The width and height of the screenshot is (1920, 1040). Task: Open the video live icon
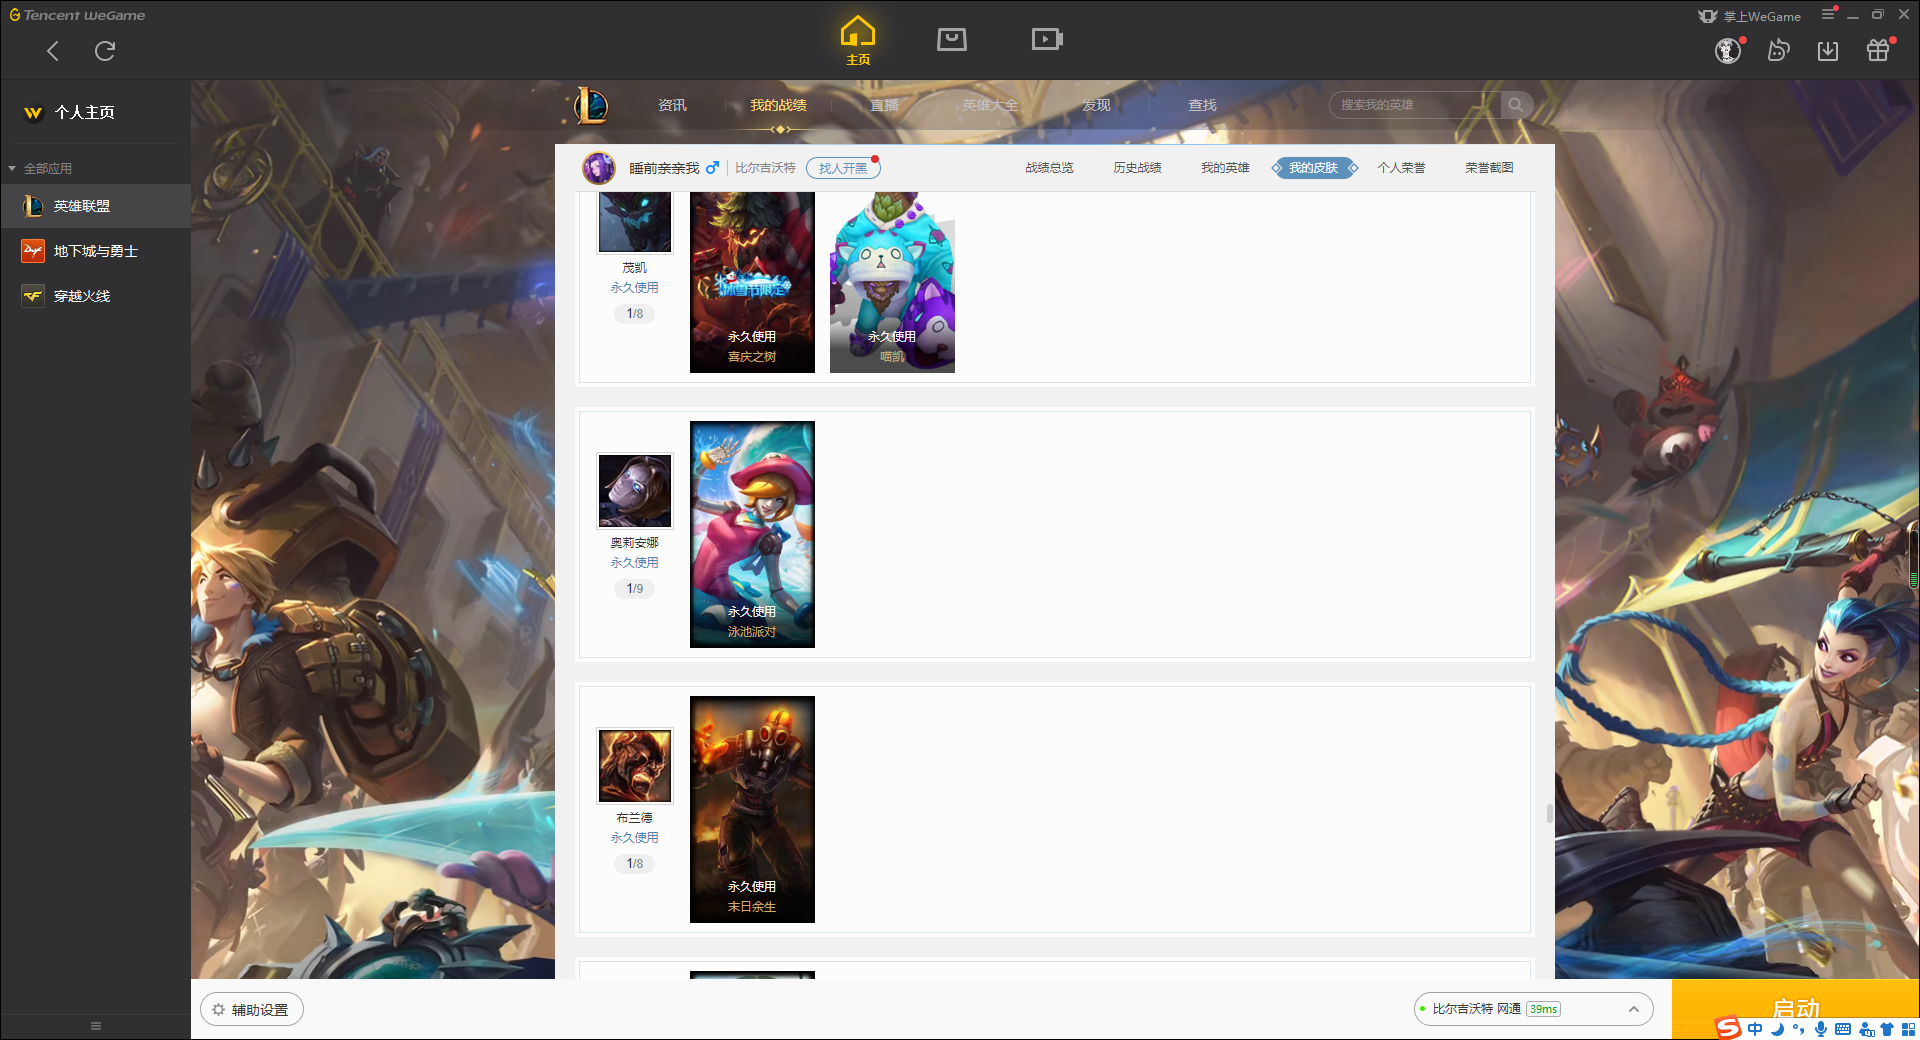coord(1047,39)
